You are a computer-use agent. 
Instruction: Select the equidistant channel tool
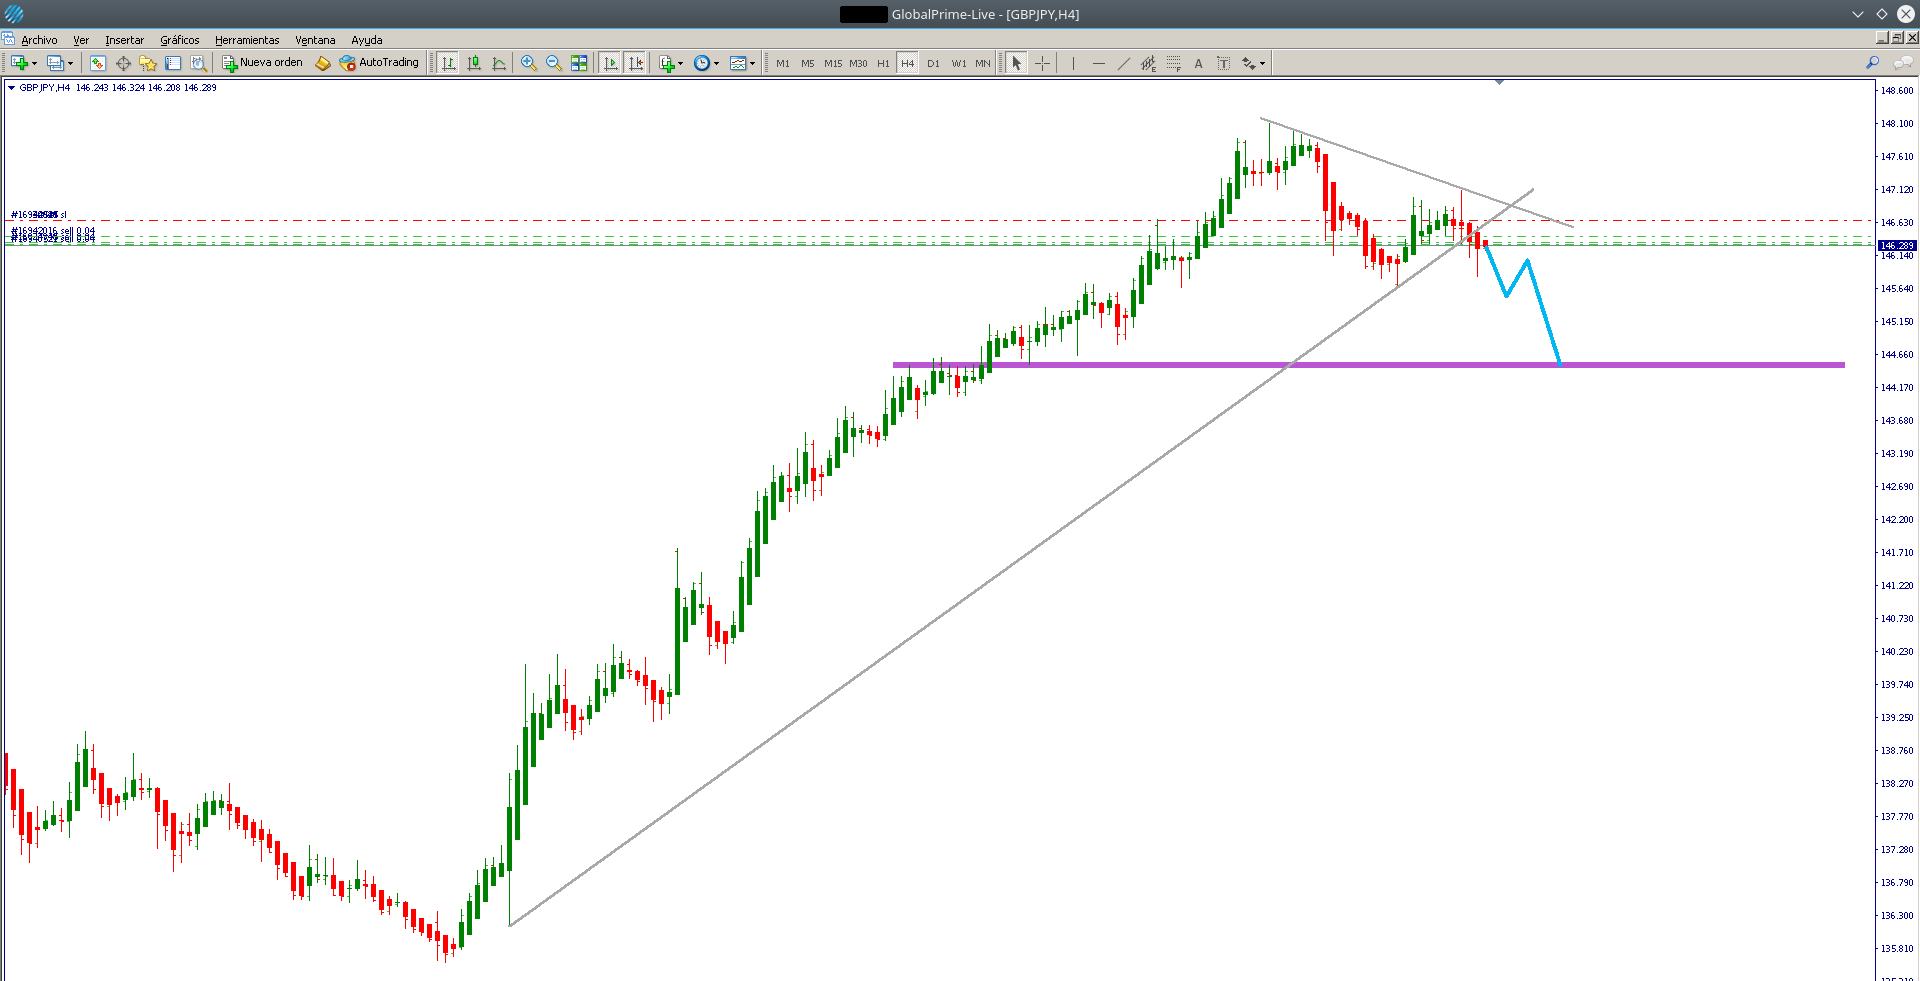click(1149, 63)
